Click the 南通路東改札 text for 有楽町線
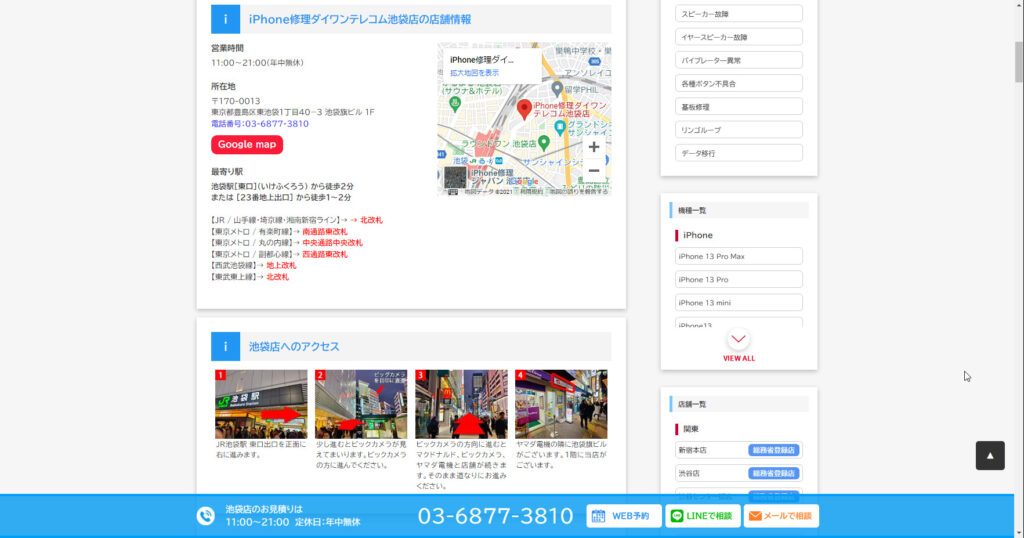Viewport: 1024px width, 538px height. point(325,232)
